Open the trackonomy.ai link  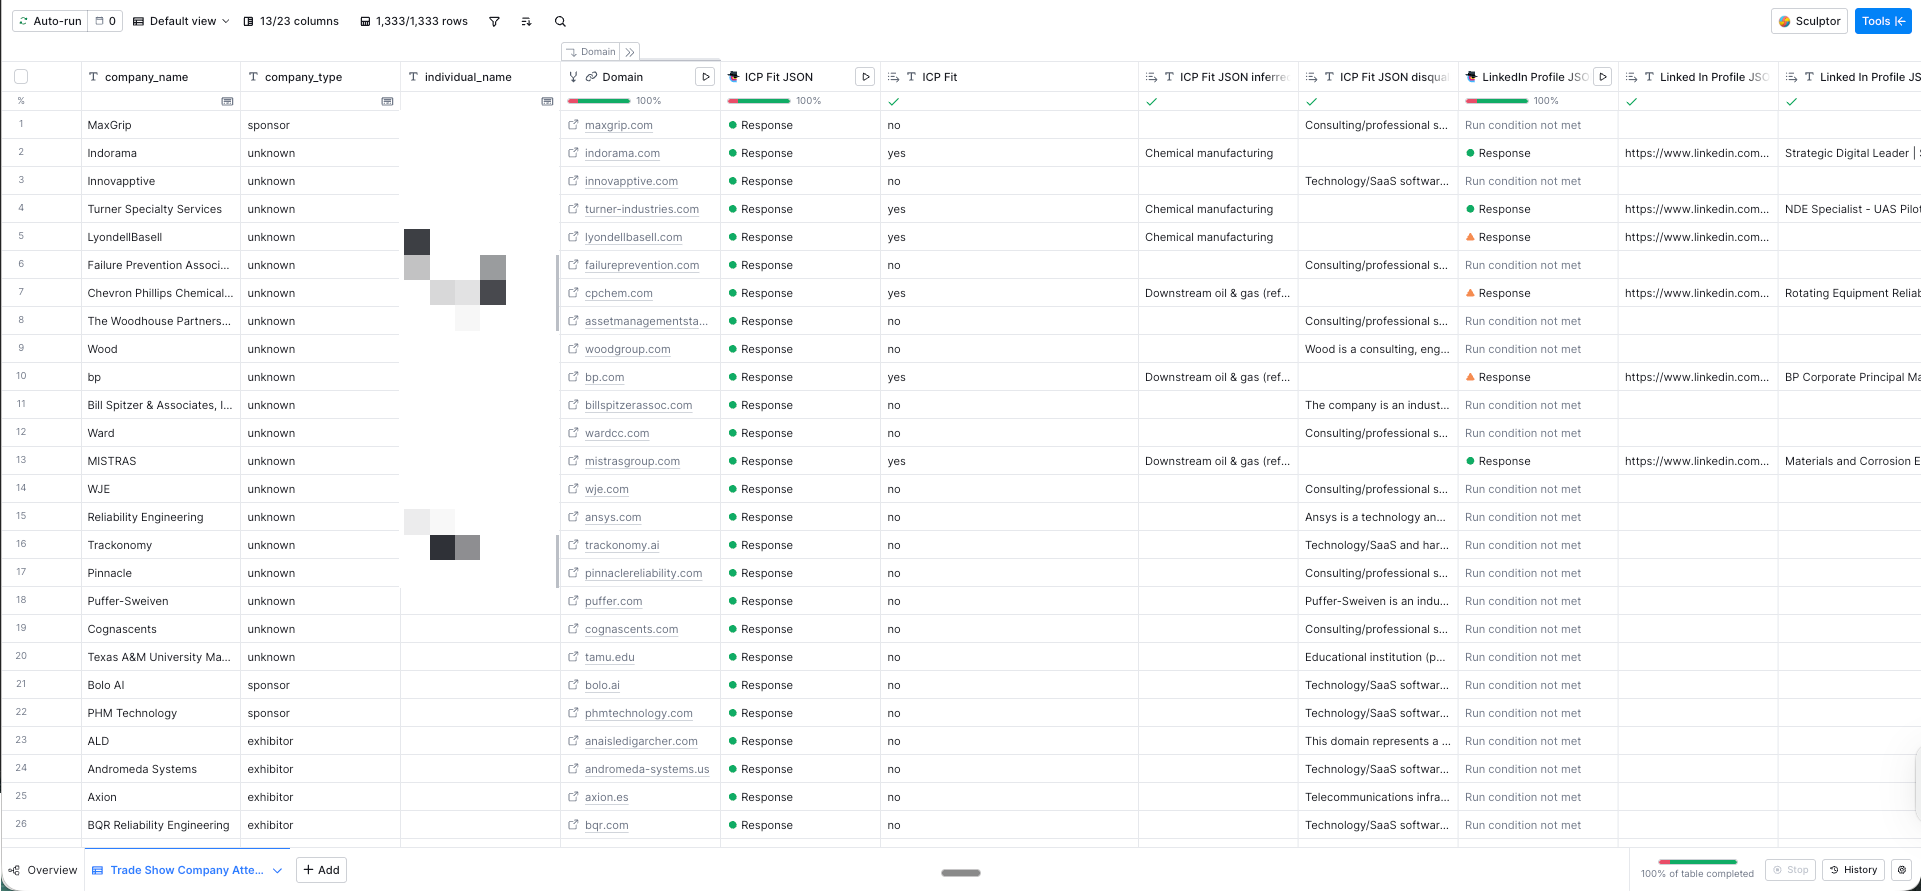point(622,545)
